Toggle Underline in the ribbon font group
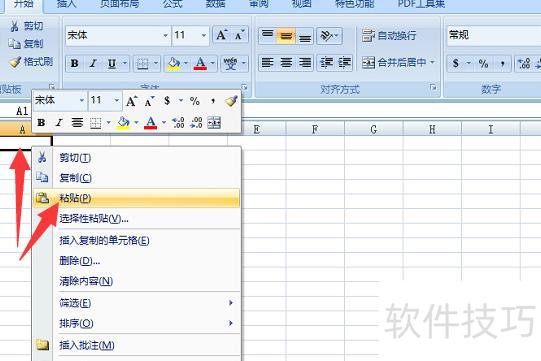This screenshot has height=361, width=541. point(112,64)
